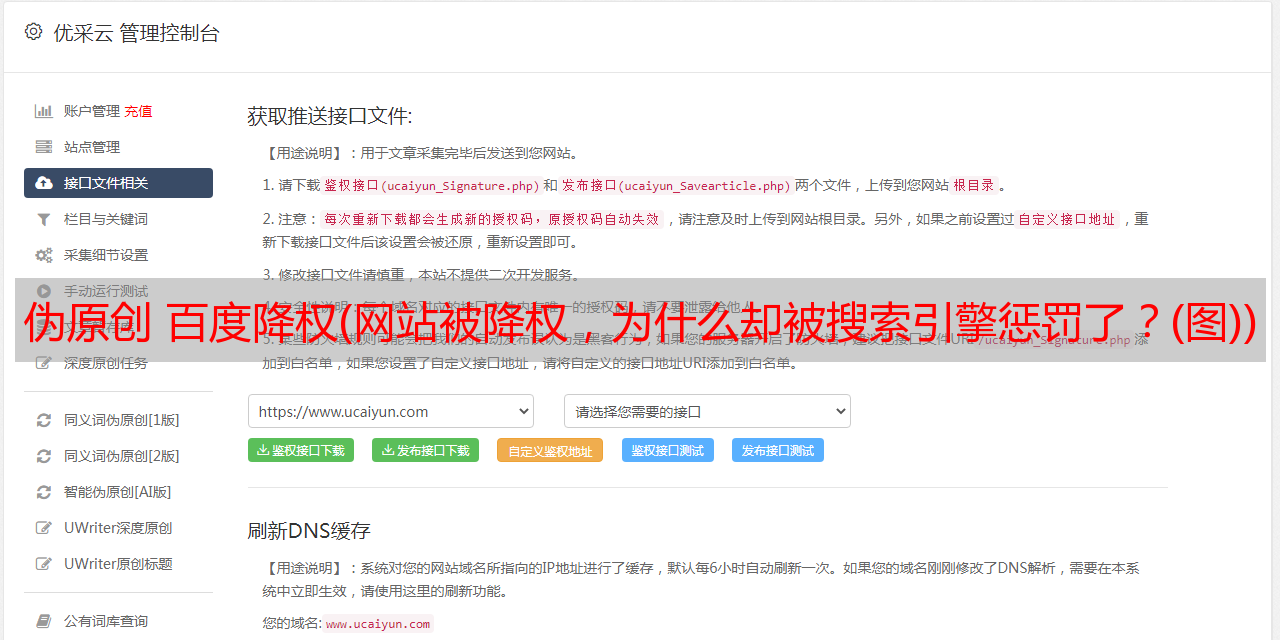The height and width of the screenshot is (640, 1280).
Task: Click refresh icon for 同义词伪原创[2版]
Action: pos(43,456)
